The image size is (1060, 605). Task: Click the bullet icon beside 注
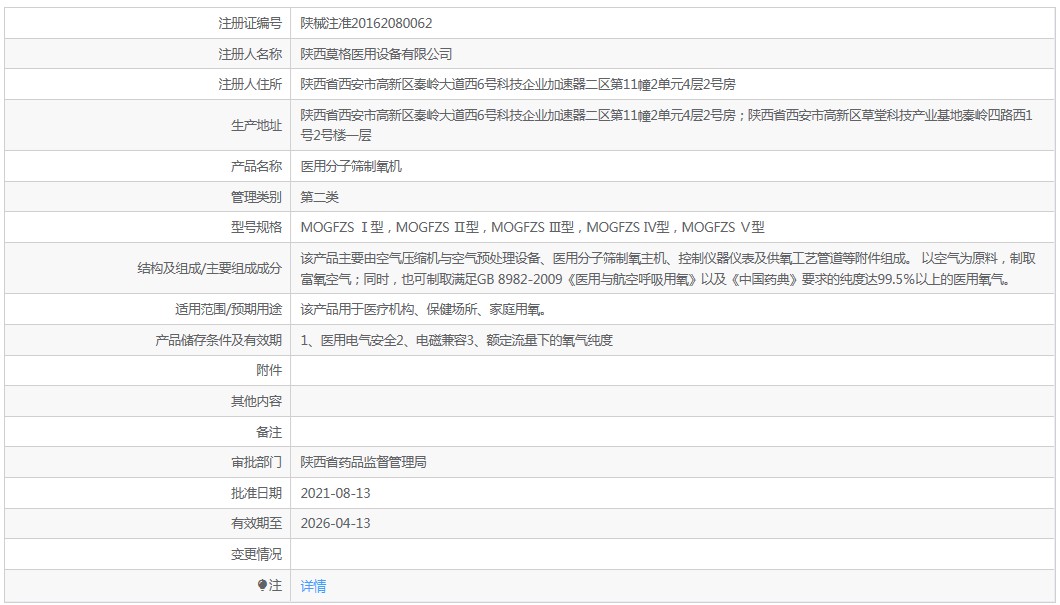(x=262, y=585)
